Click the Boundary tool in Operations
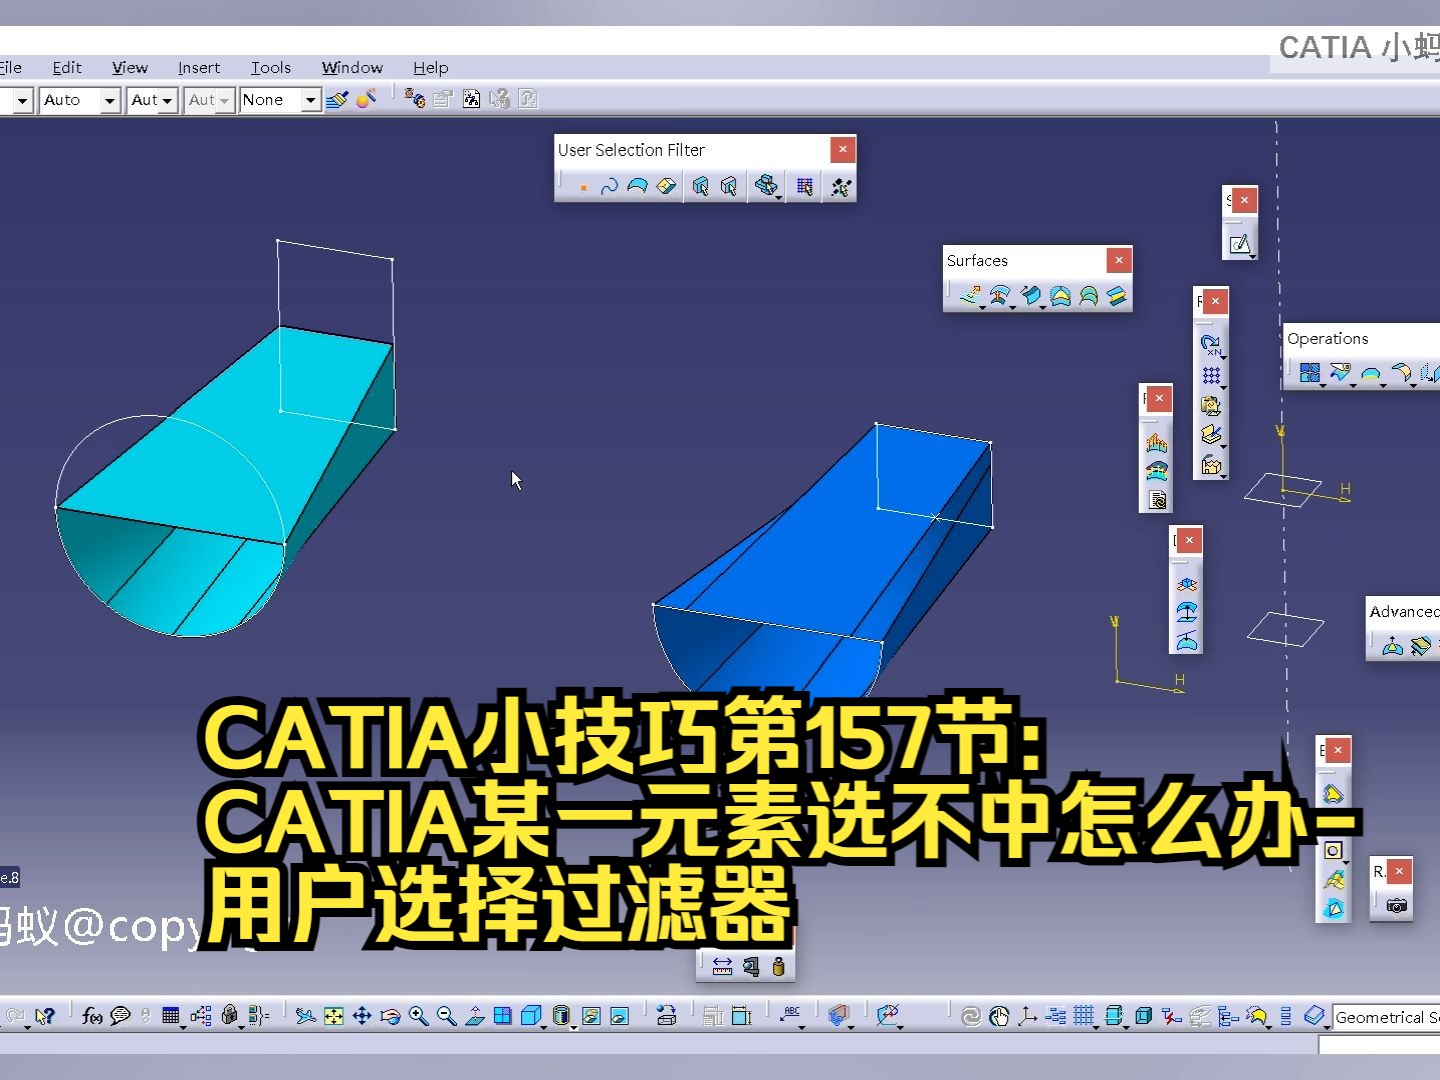This screenshot has width=1440, height=1080. [x=1371, y=373]
